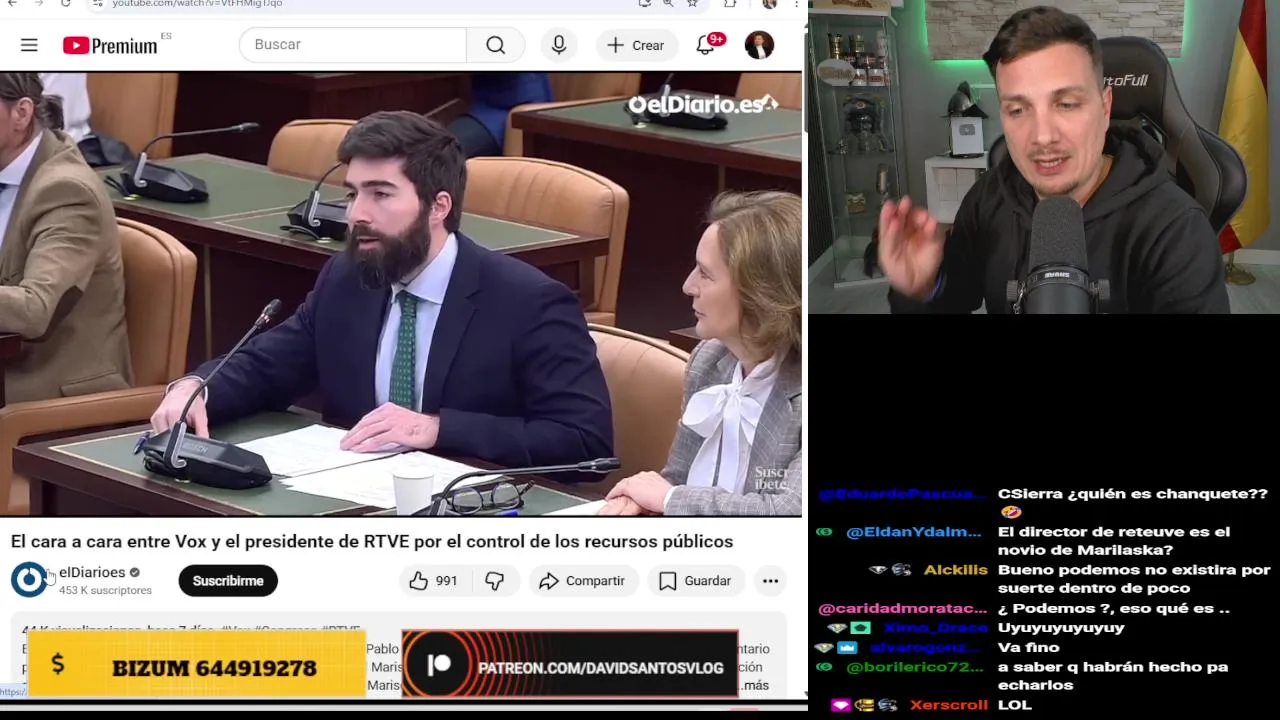
Task: Dislike the video with thumbs-down
Action: pyautogui.click(x=495, y=581)
